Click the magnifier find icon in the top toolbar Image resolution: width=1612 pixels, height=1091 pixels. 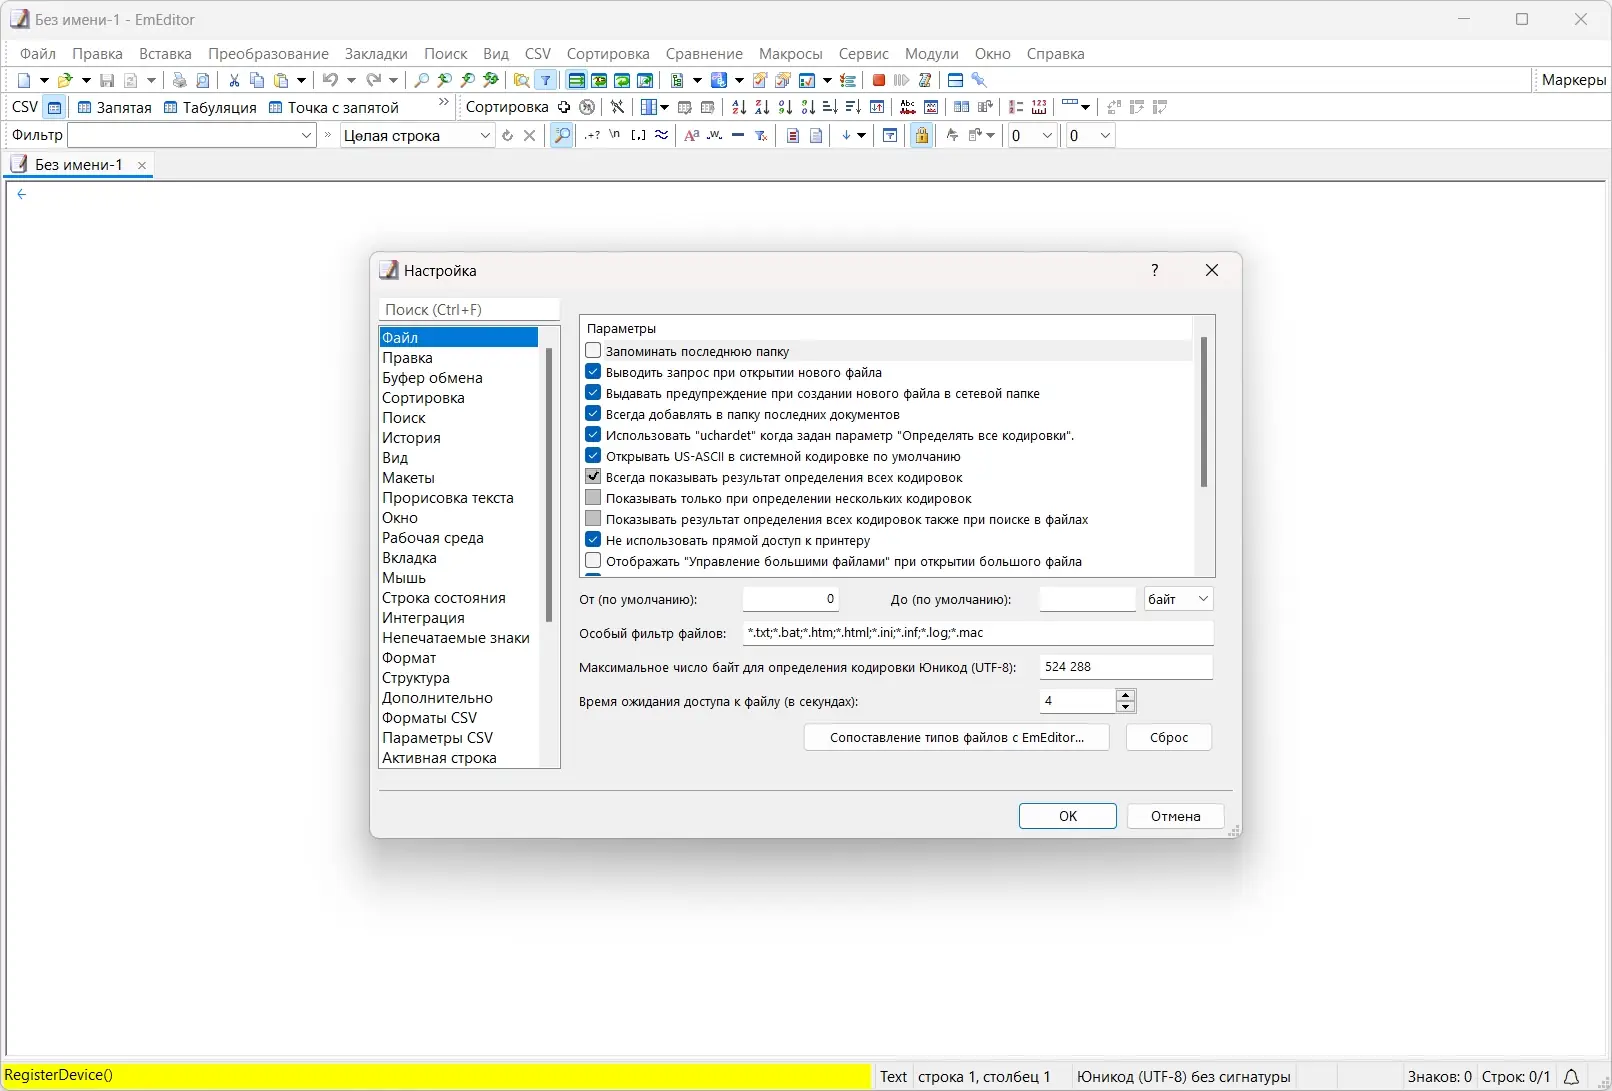pos(422,80)
